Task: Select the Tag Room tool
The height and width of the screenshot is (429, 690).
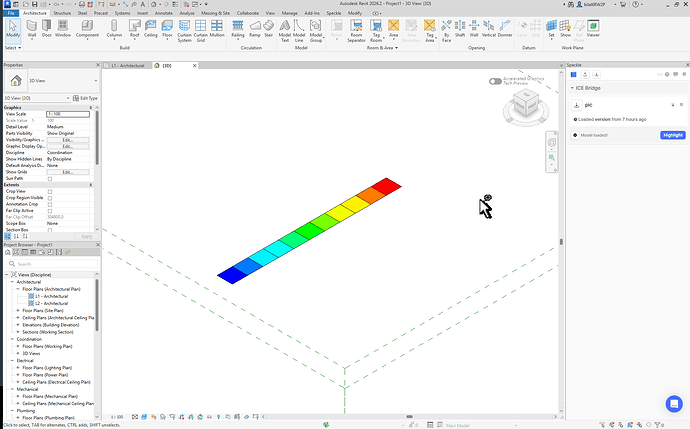Action: coord(376,31)
